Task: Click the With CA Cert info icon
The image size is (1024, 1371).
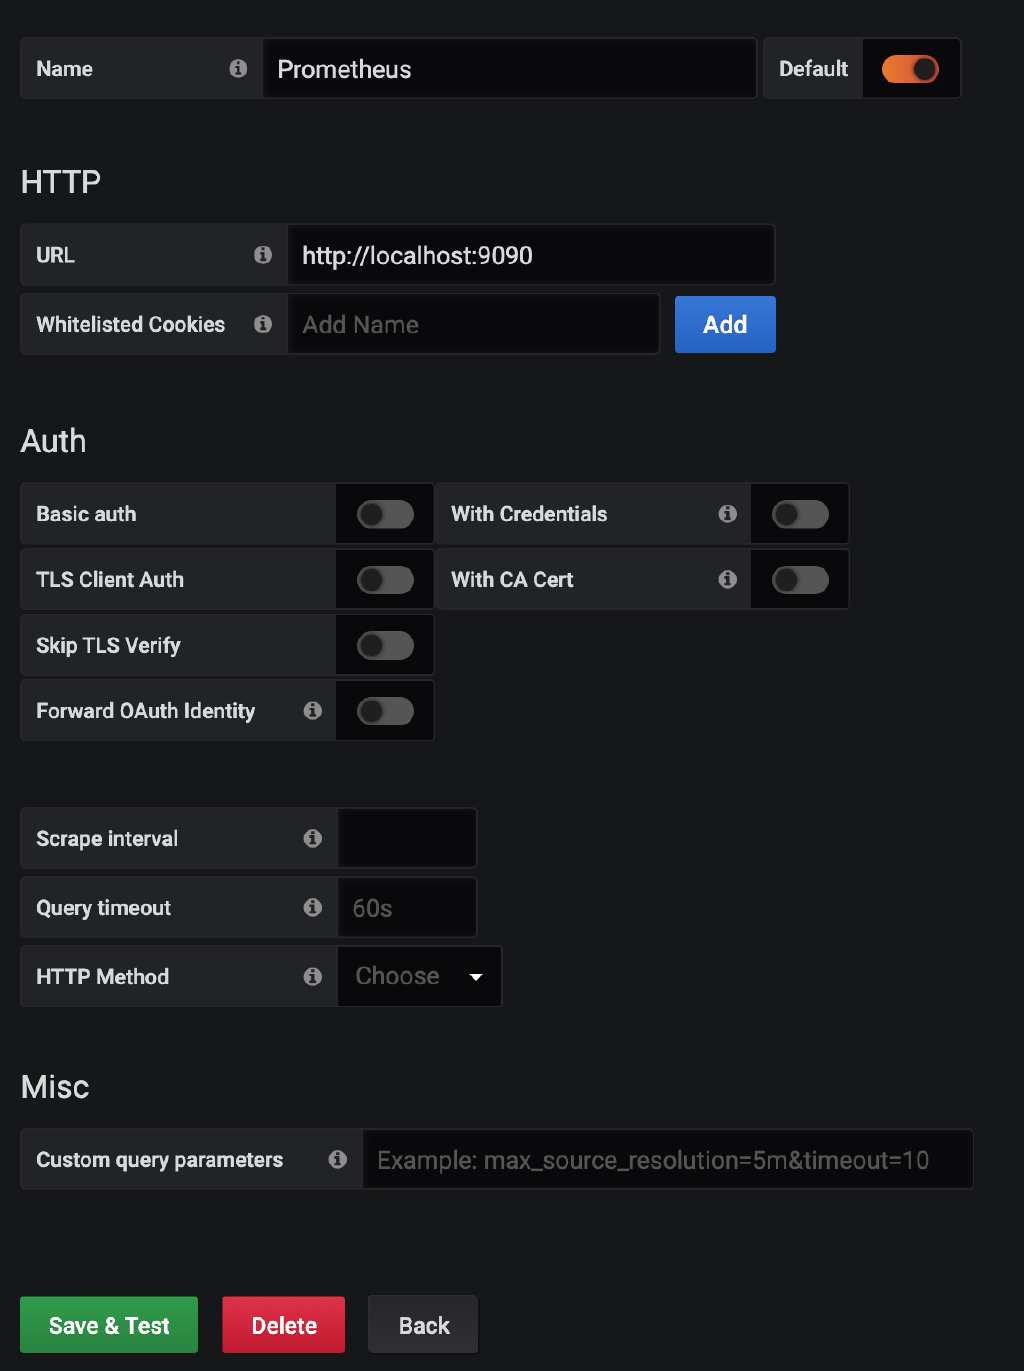Action: pos(728,579)
